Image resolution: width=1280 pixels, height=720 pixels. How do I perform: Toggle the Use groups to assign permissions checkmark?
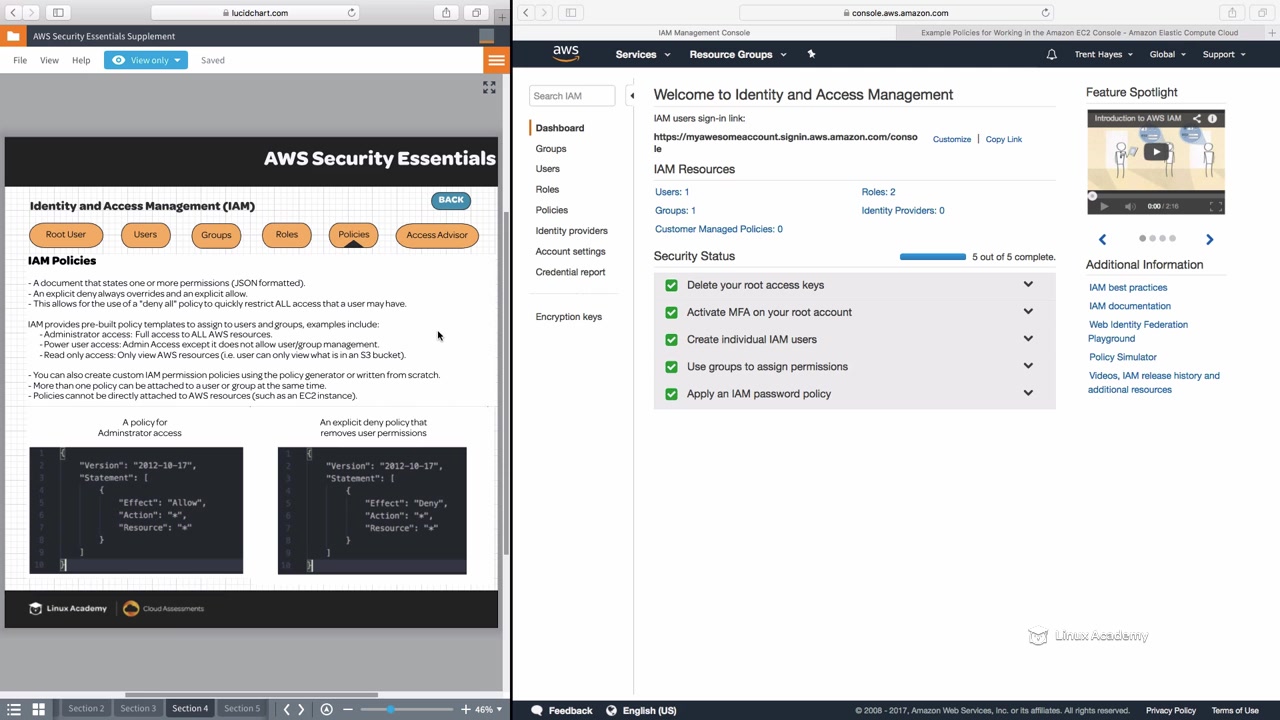(671, 366)
